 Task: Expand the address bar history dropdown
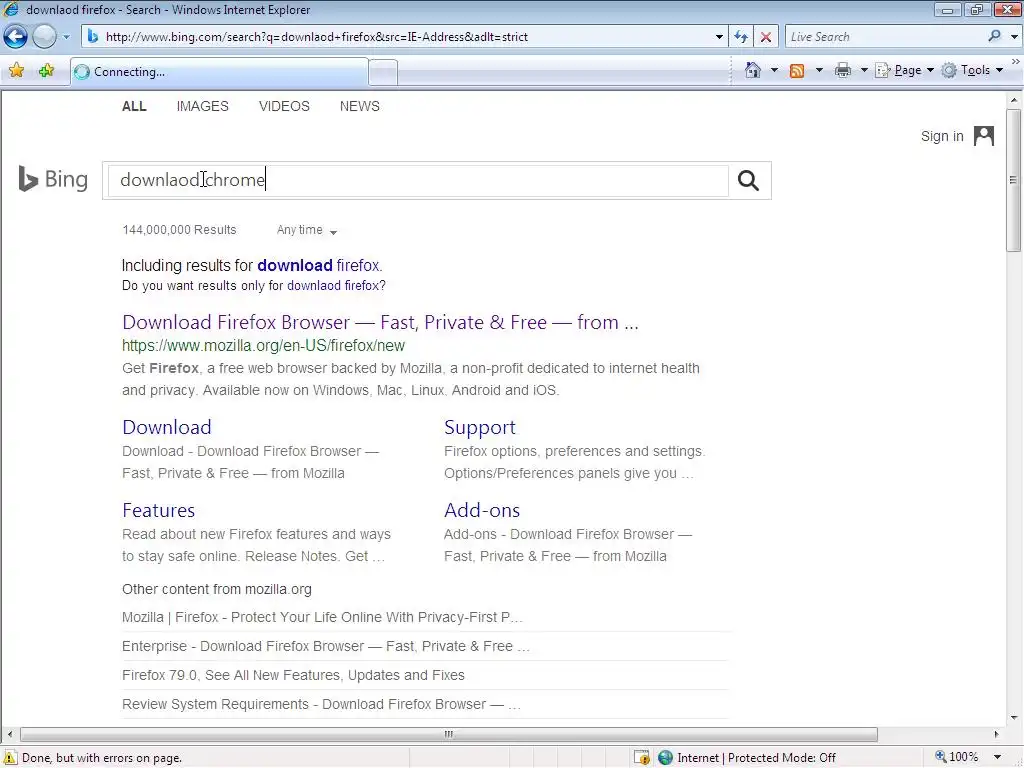pos(719,37)
